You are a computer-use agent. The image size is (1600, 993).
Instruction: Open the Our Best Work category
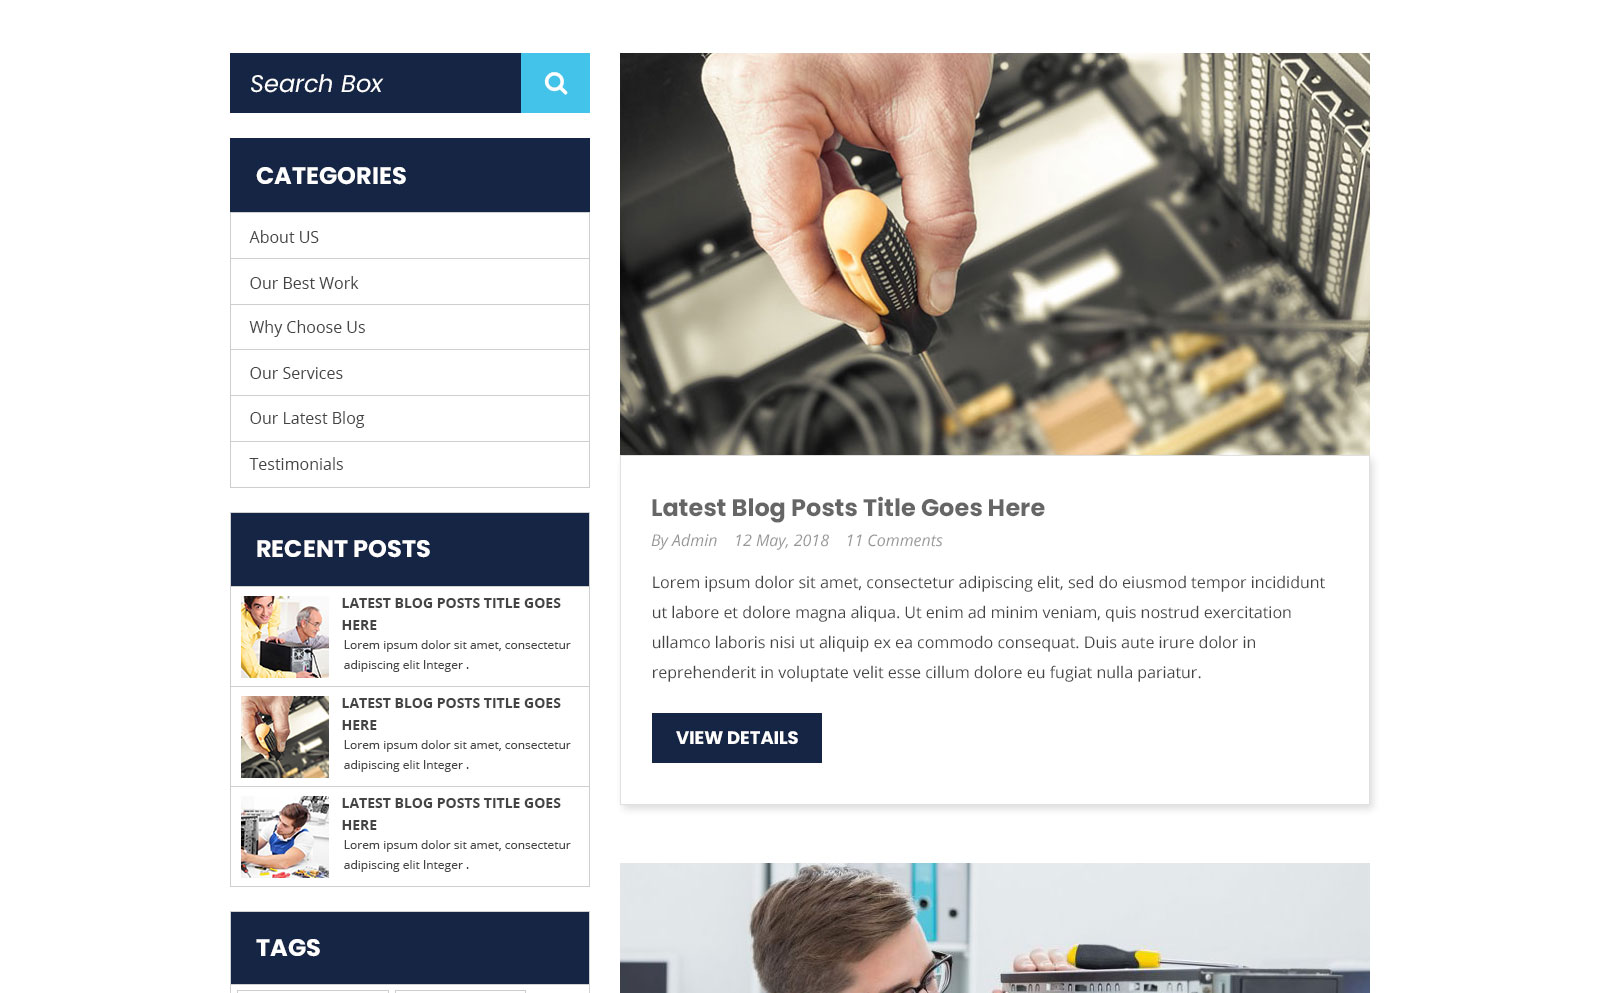(x=304, y=283)
